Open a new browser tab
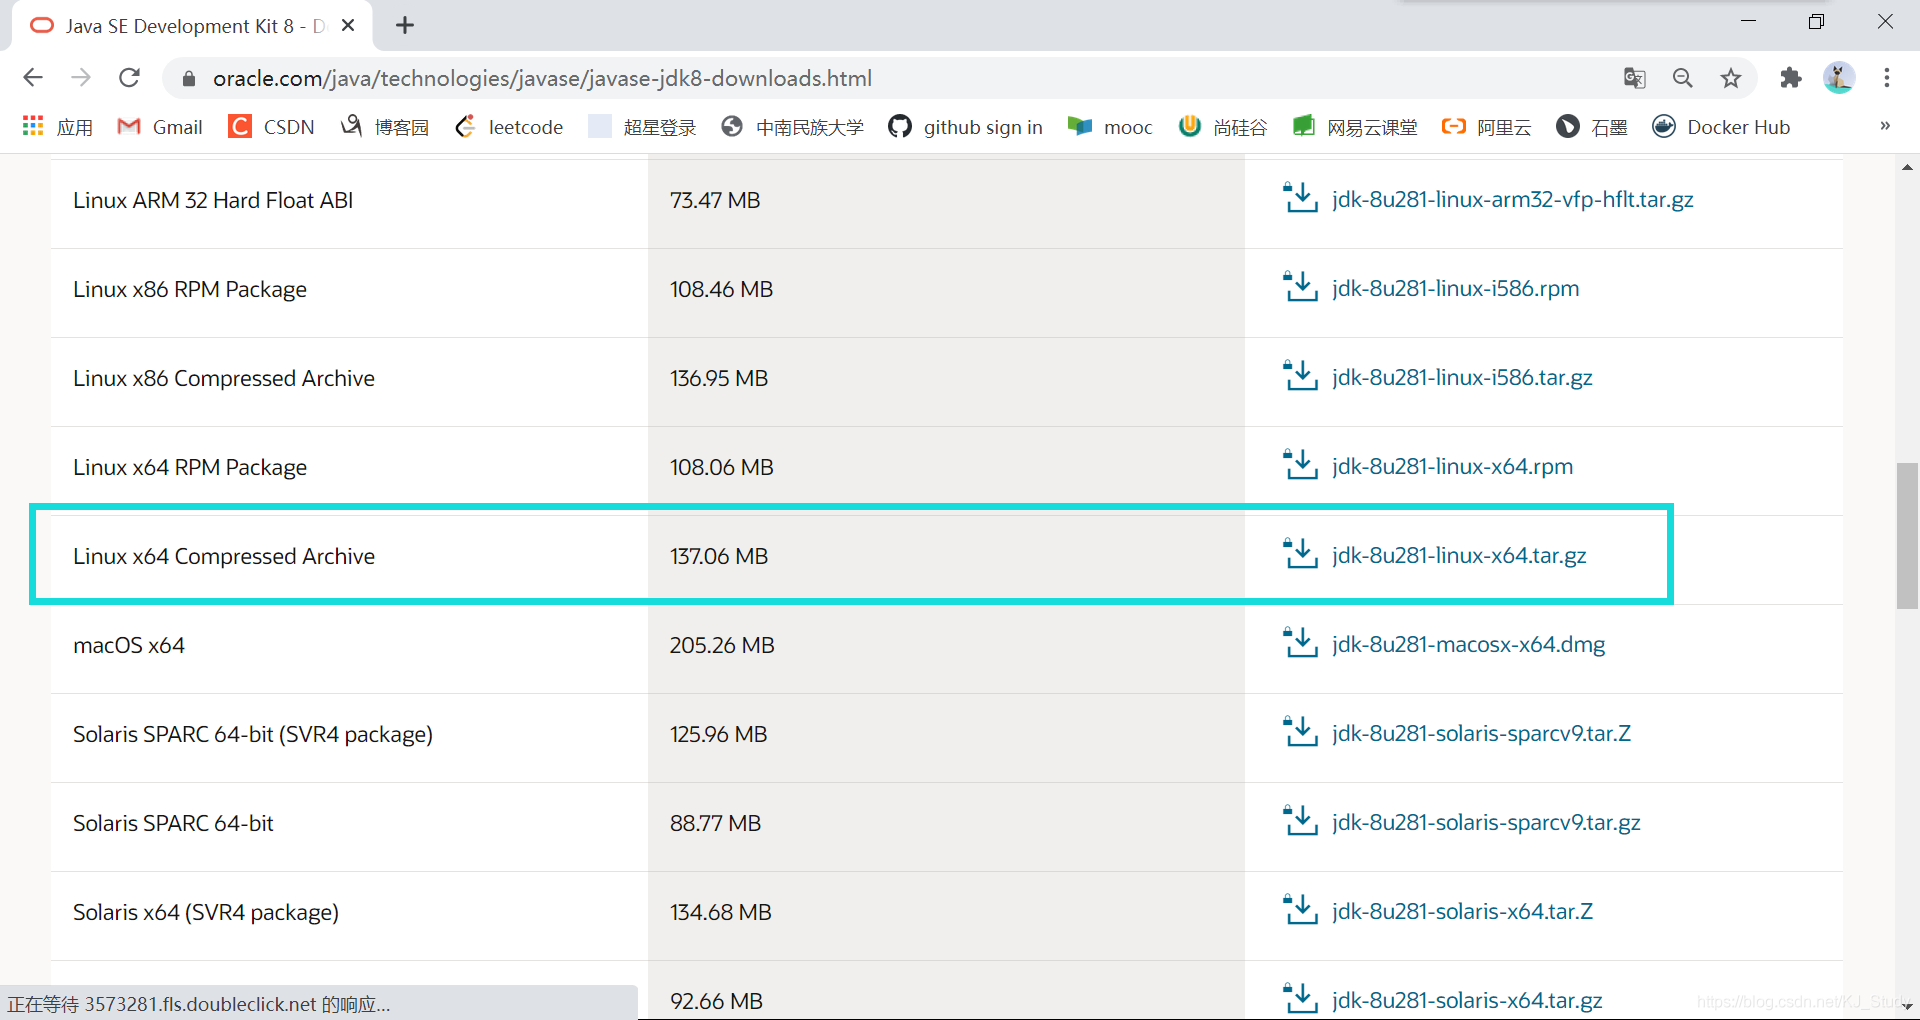Image resolution: width=1920 pixels, height=1020 pixels. pos(405,26)
